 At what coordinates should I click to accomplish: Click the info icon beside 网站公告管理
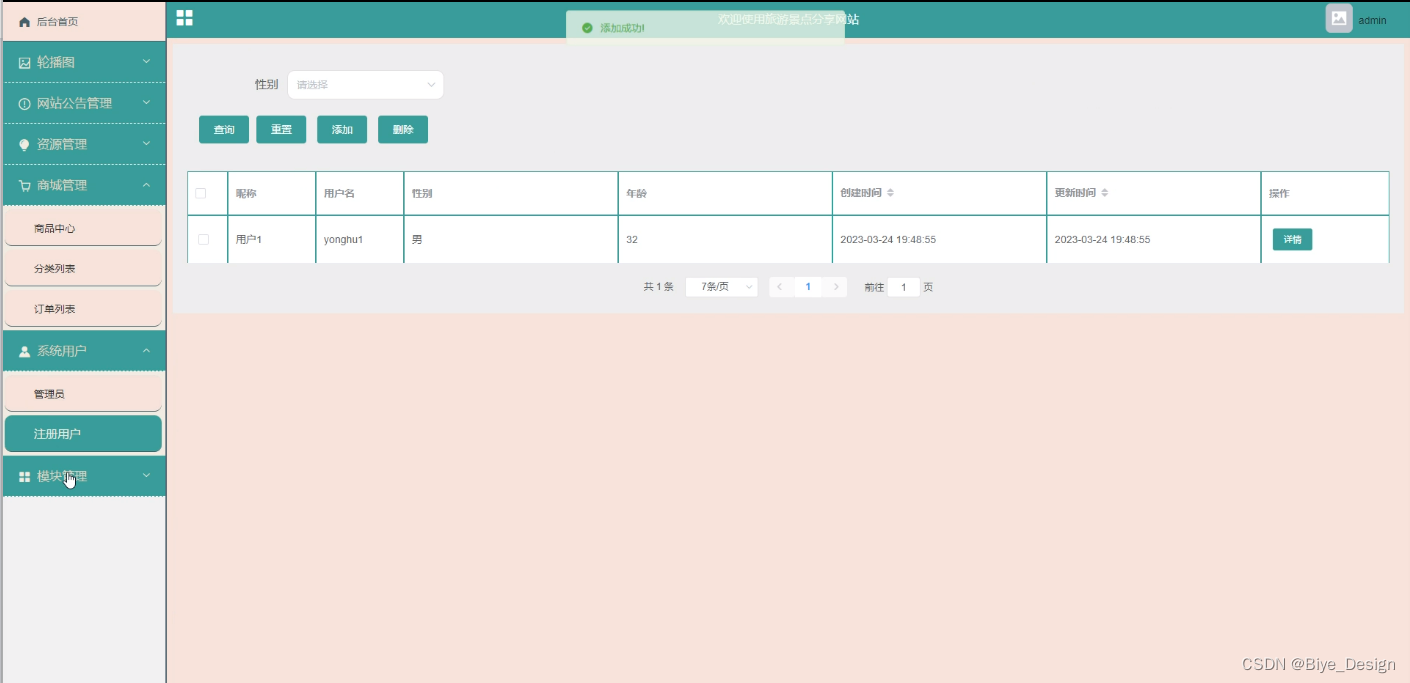[x=25, y=104]
